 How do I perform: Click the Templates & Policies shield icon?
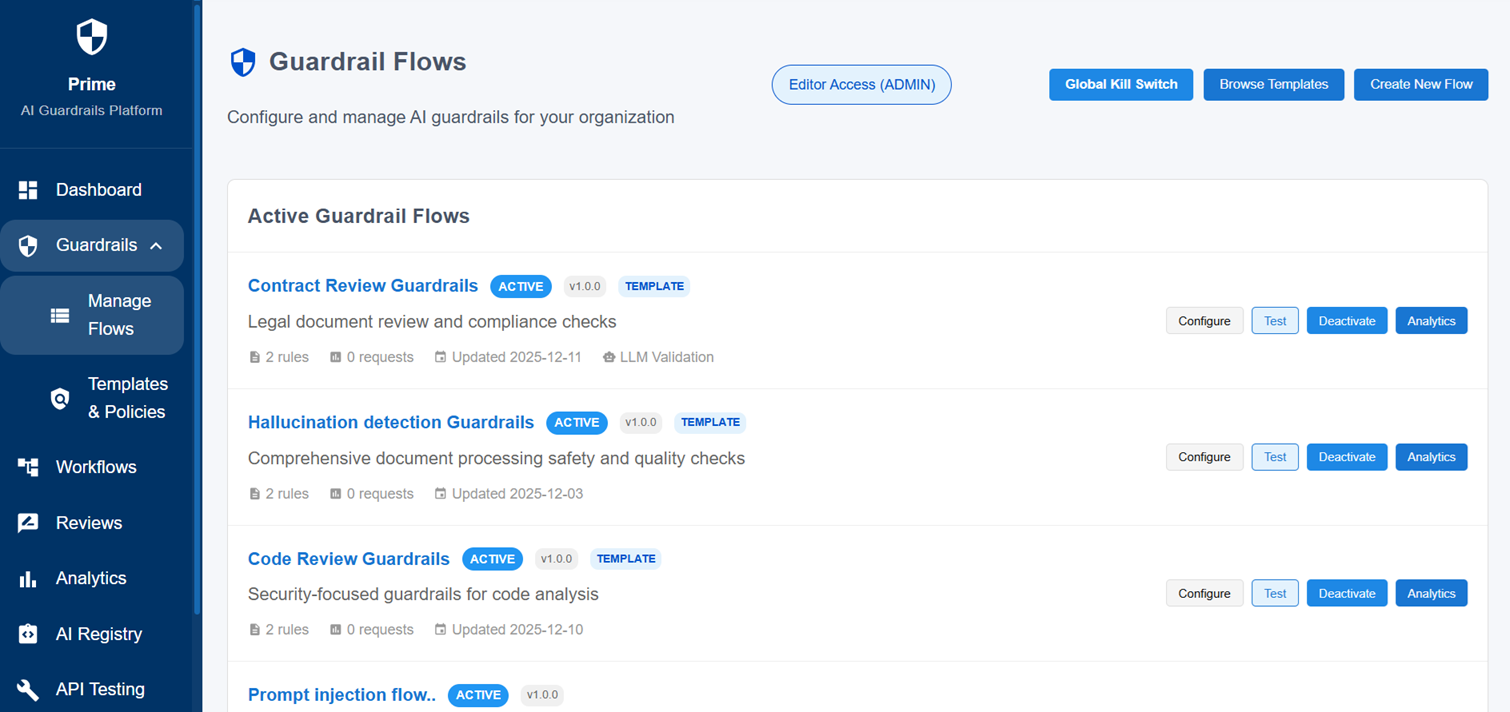tap(60, 399)
